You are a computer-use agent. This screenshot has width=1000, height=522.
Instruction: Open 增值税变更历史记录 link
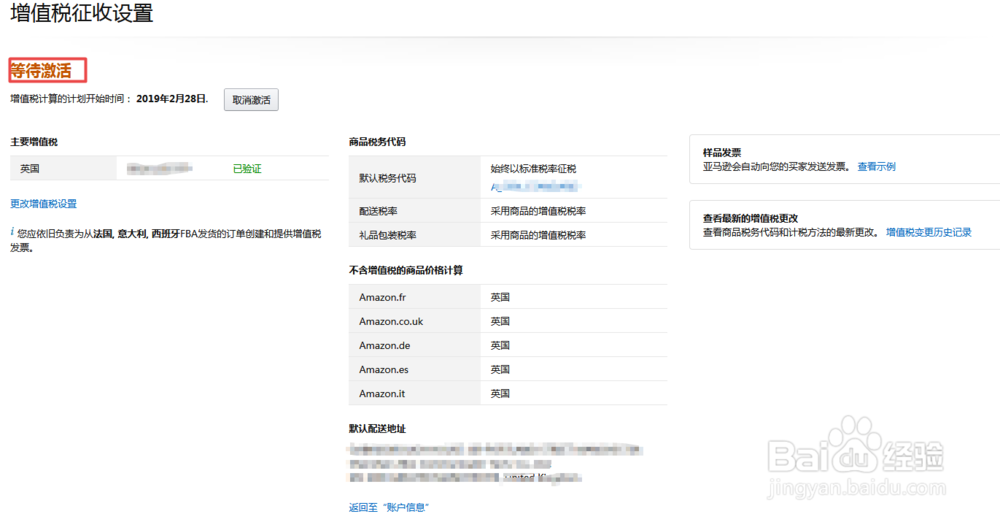point(929,232)
